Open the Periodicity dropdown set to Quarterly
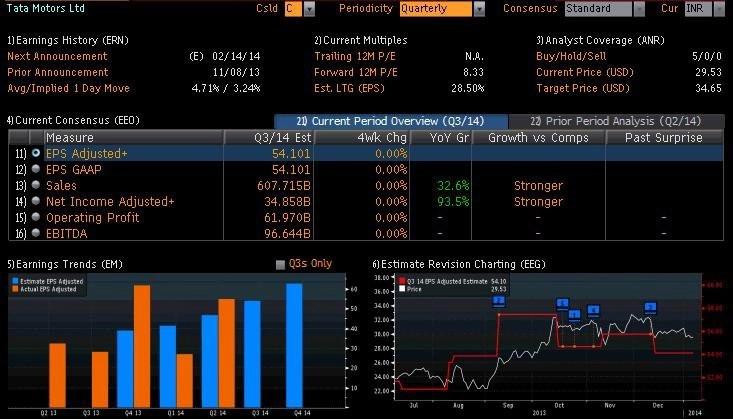This screenshot has width=733, height=419. click(442, 9)
